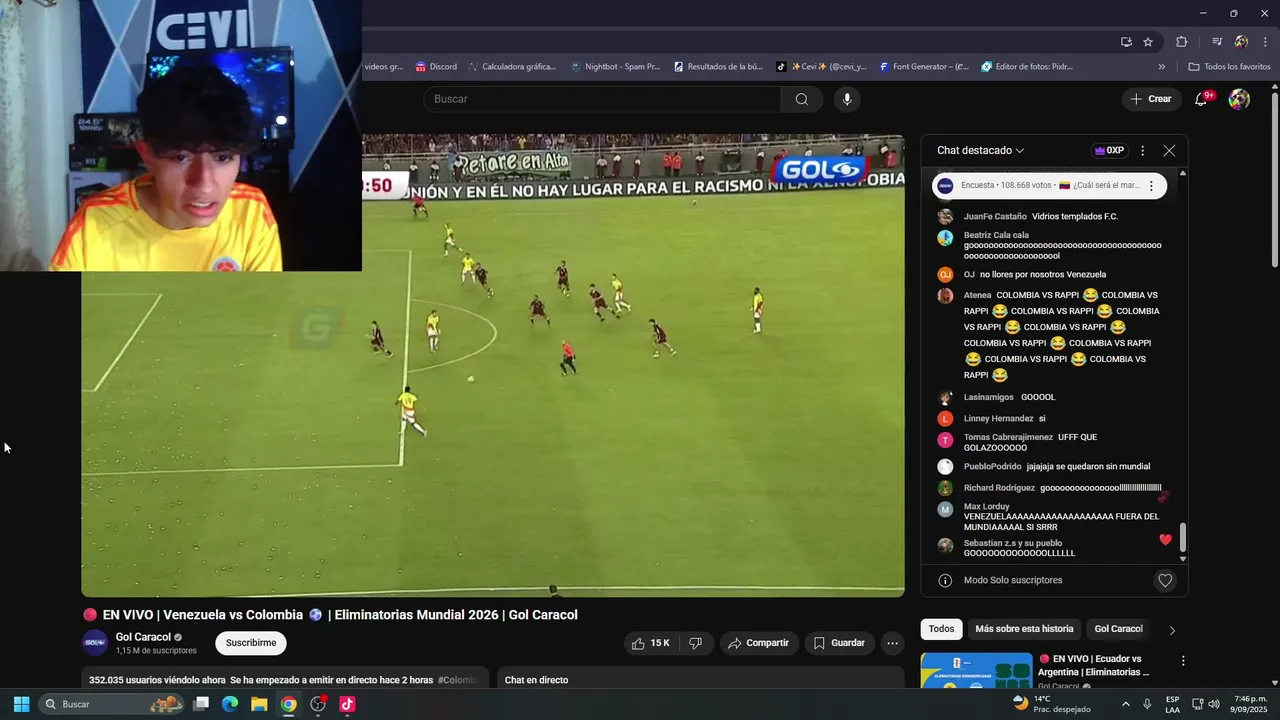Click the Crear button
Image resolution: width=1280 pixels, height=720 pixels.
[x=1150, y=99]
